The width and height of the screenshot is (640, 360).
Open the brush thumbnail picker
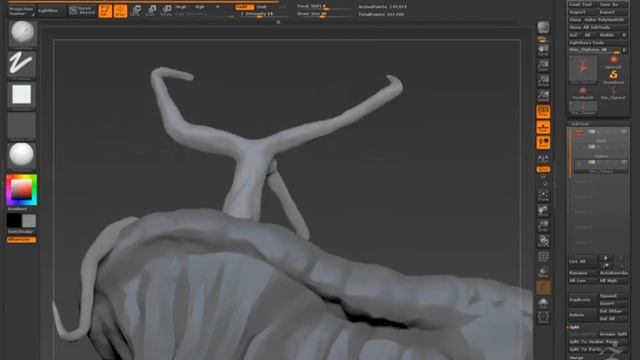coord(23,33)
